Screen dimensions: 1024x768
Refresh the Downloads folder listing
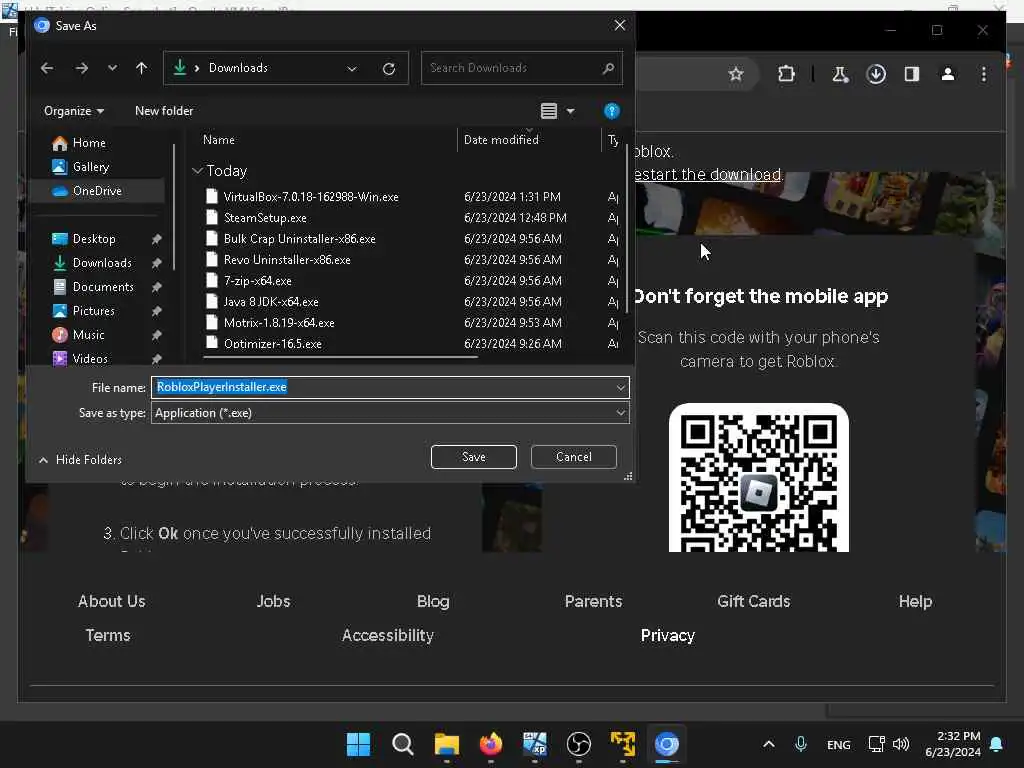tap(389, 69)
